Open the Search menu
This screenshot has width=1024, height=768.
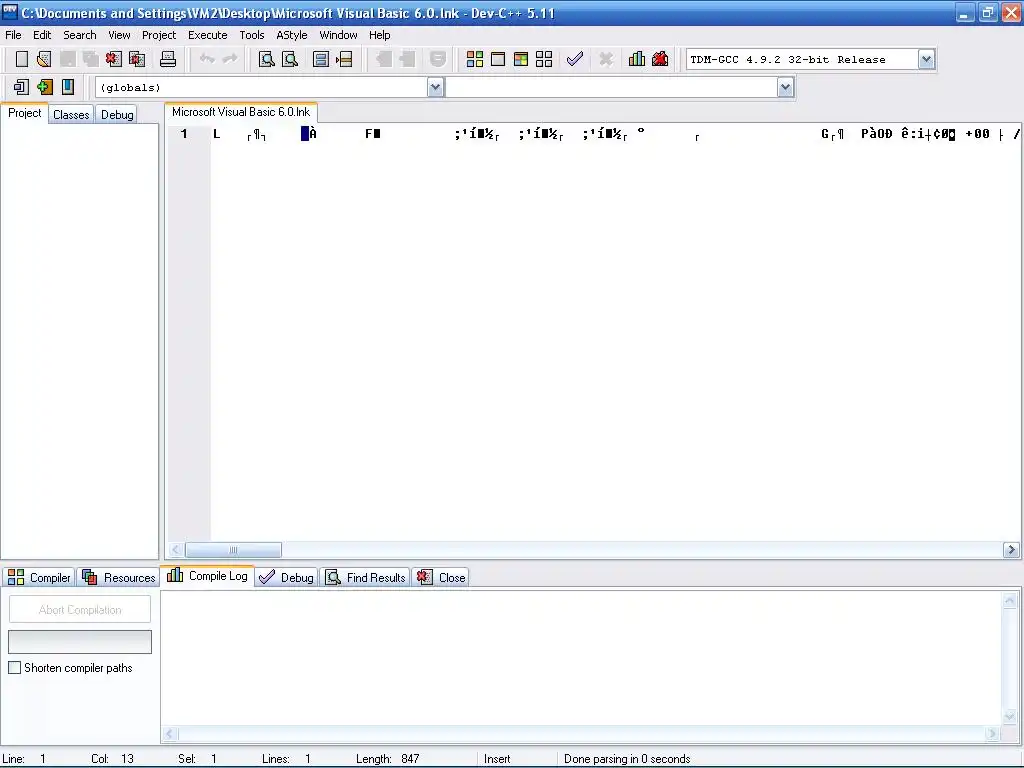coord(80,35)
